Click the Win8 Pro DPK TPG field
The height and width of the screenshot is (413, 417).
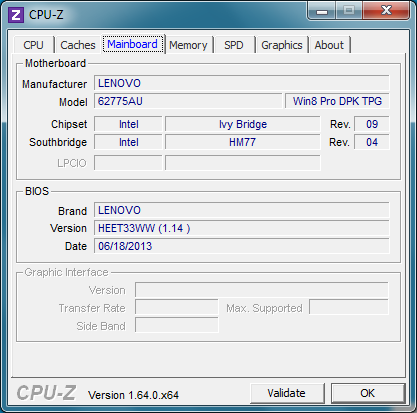click(x=337, y=101)
